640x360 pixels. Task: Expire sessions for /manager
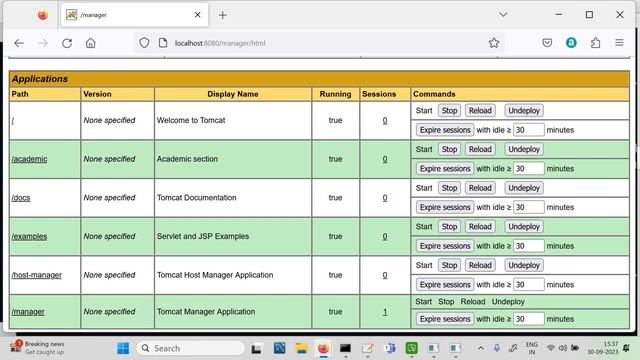pyautogui.click(x=445, y=319)
